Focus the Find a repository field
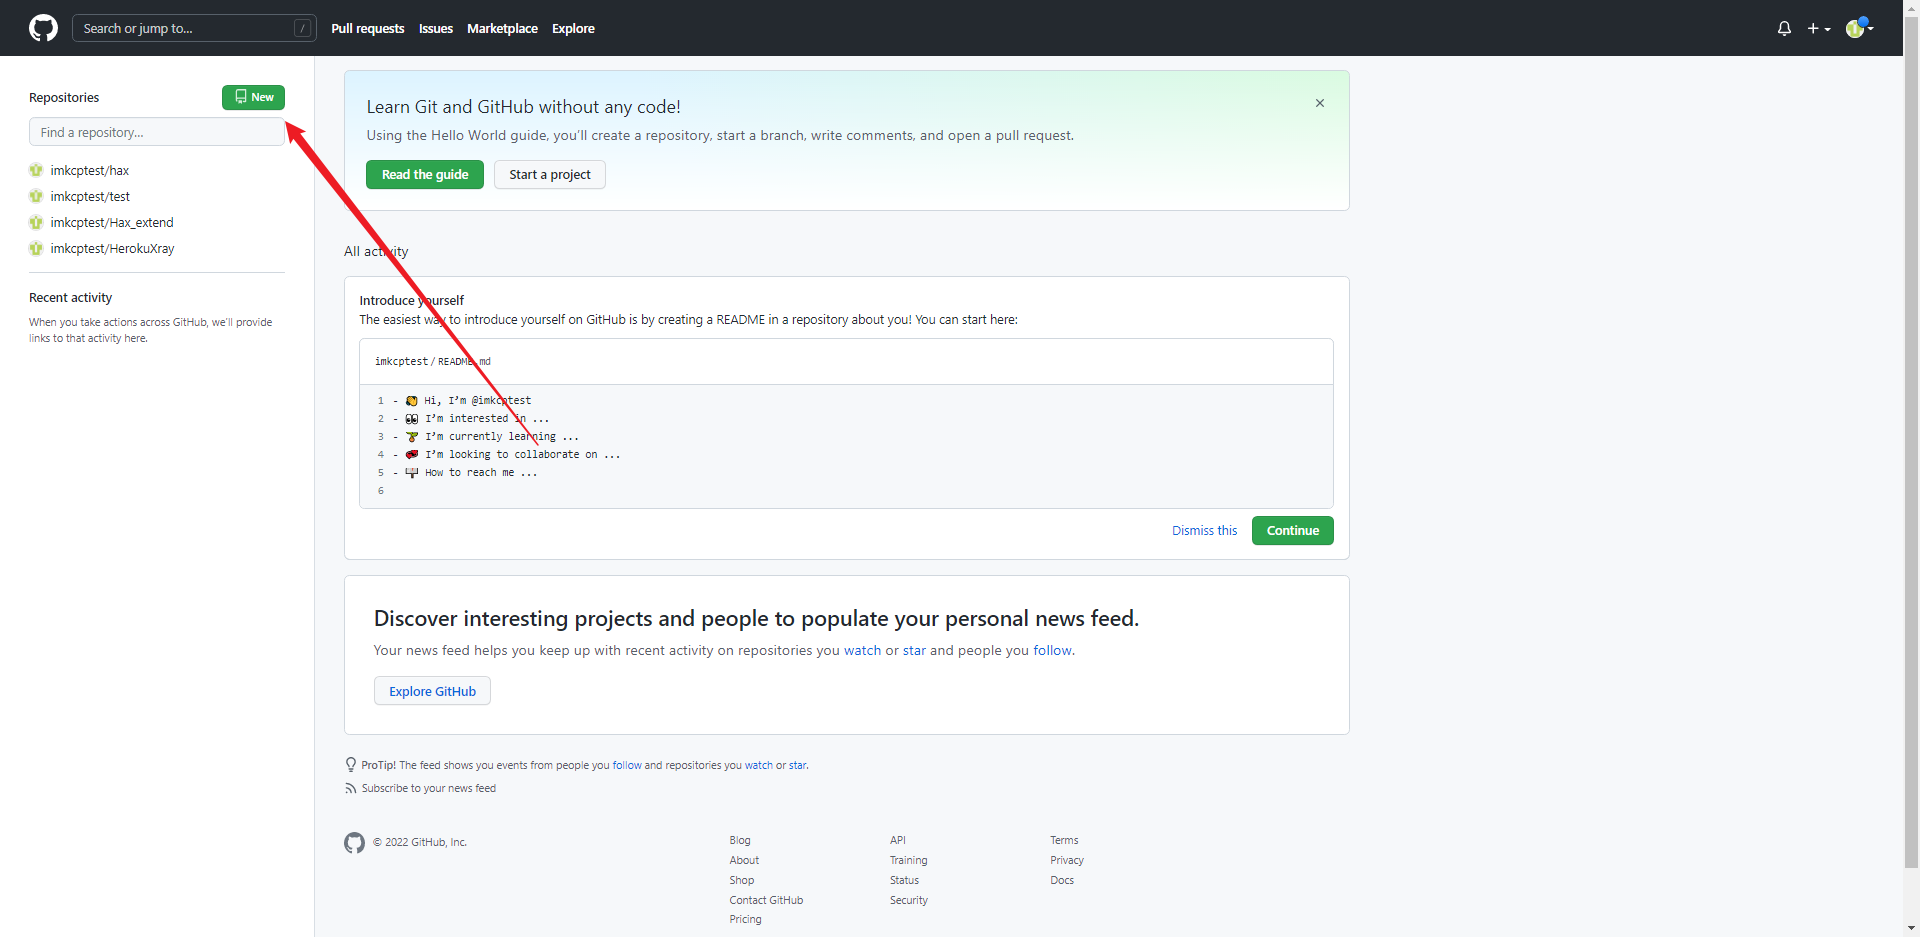The width and height of the screenshot is (1920, 937). tap(156, 132)
